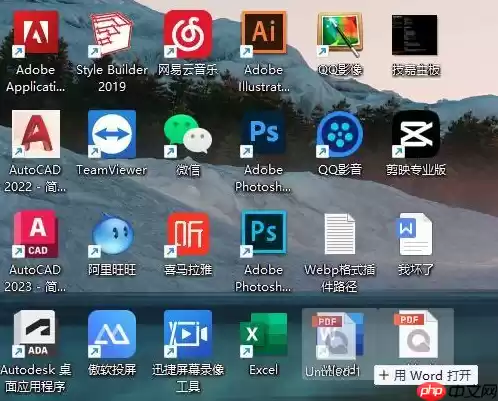
Task: Select the Adobe Illustrator shortcut
Action: click(264, 33)
